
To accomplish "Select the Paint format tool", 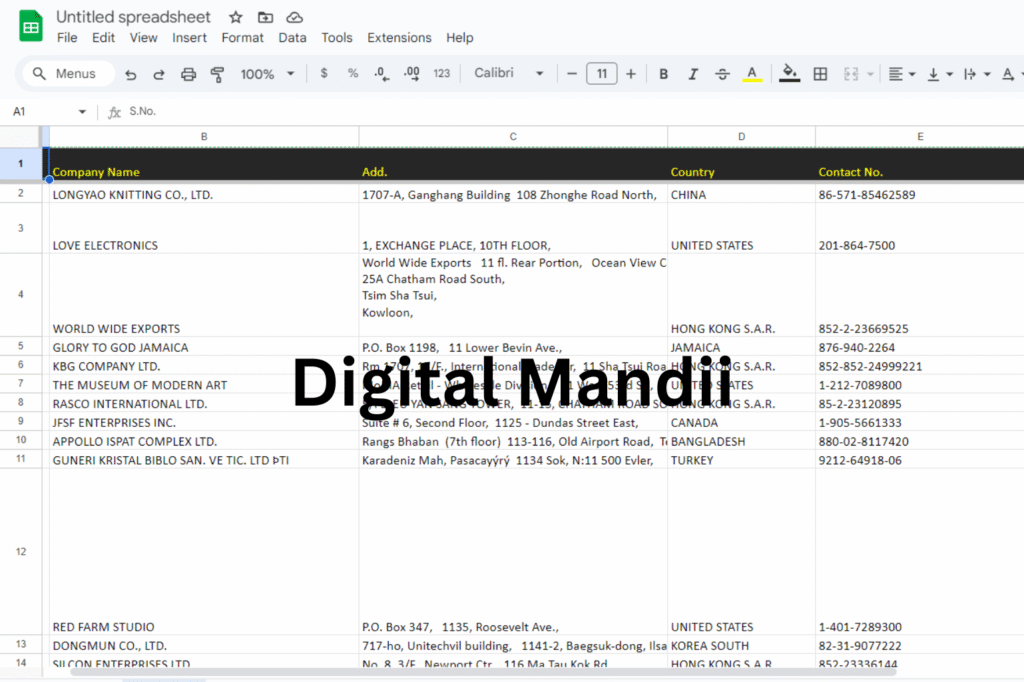I will click(x=217, y=74).
